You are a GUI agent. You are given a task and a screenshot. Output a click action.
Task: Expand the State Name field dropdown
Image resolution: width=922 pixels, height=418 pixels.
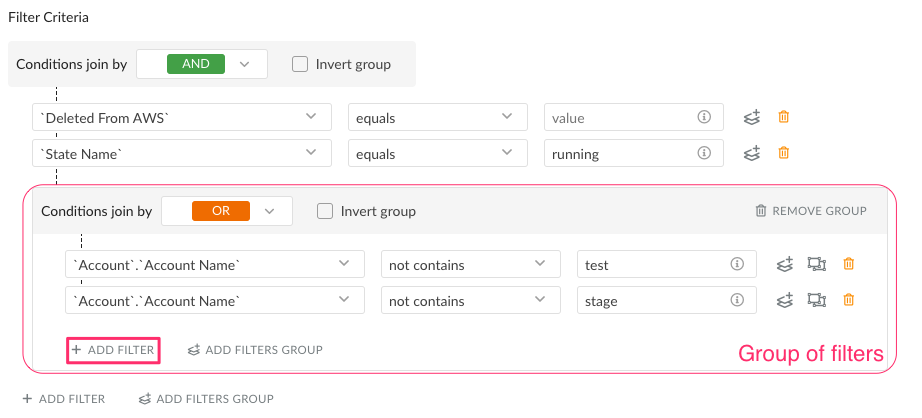pyautogui.click(x=182, y=153)
